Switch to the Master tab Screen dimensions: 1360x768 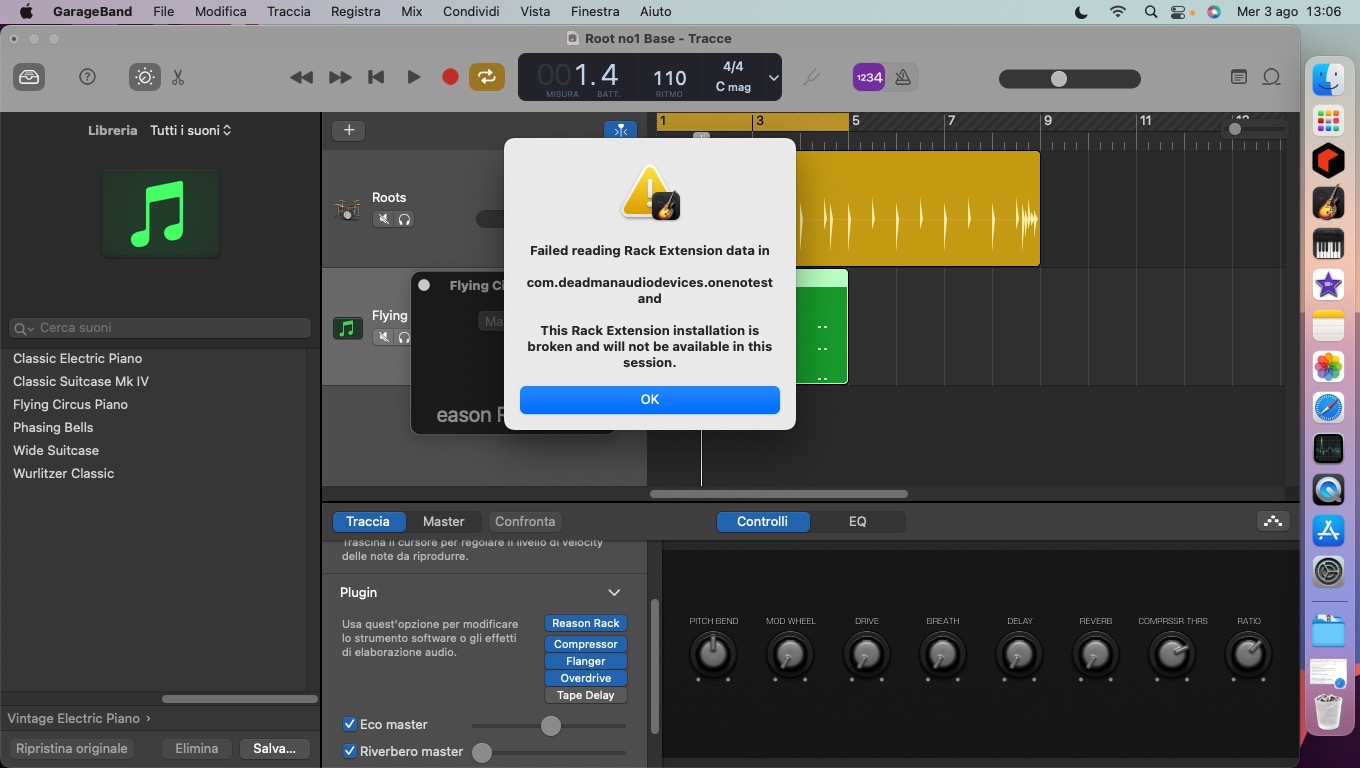443,521
